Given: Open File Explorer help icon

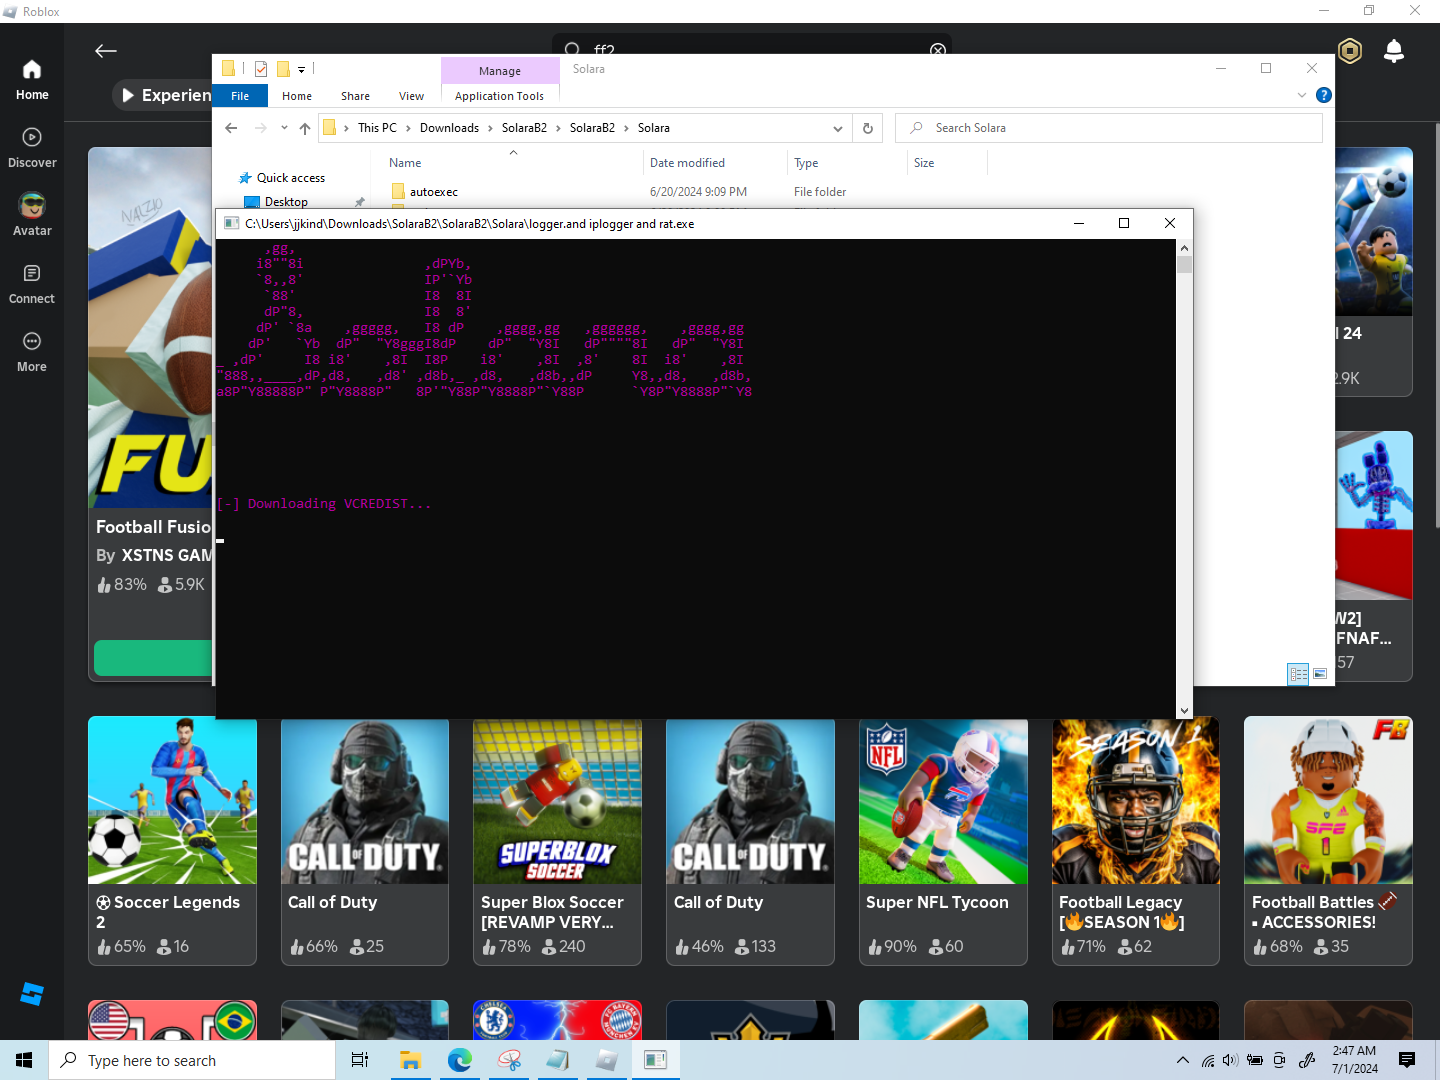Looking at the screenshot, I should (1324, 95).
